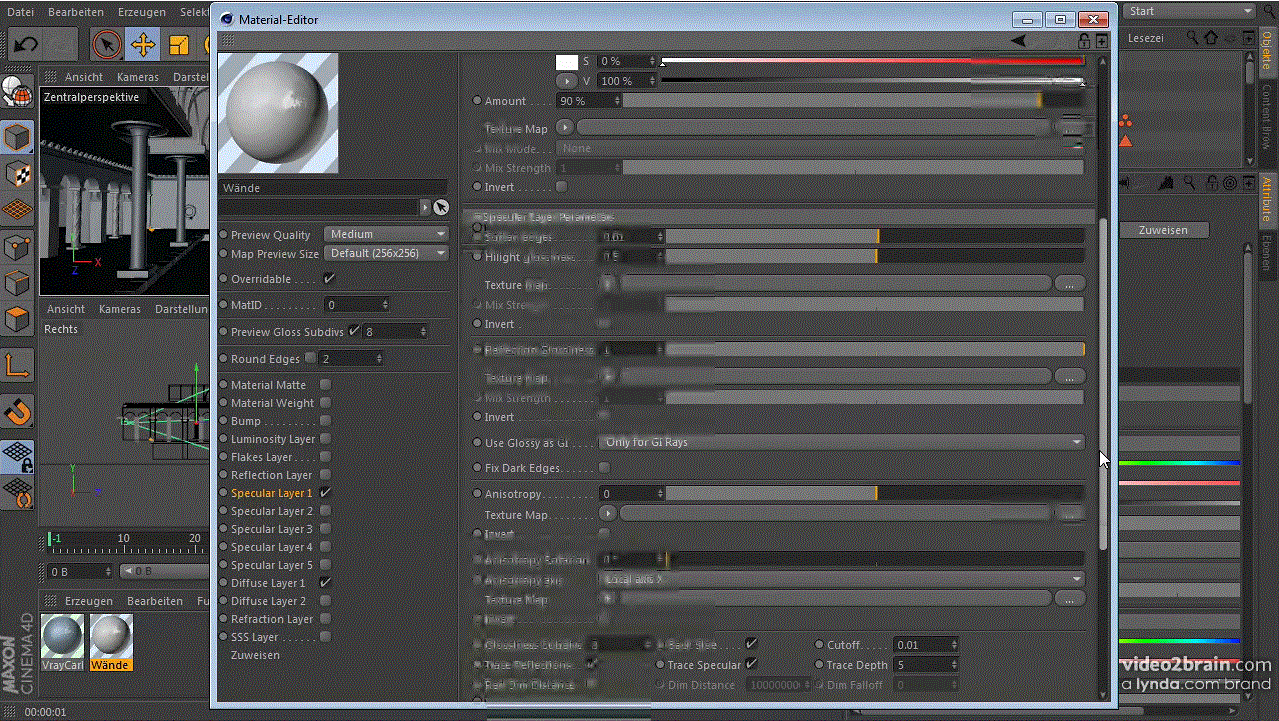Open the Preview Quality dropdown
The image size is (1279, 721).
(x=387, y=234)
